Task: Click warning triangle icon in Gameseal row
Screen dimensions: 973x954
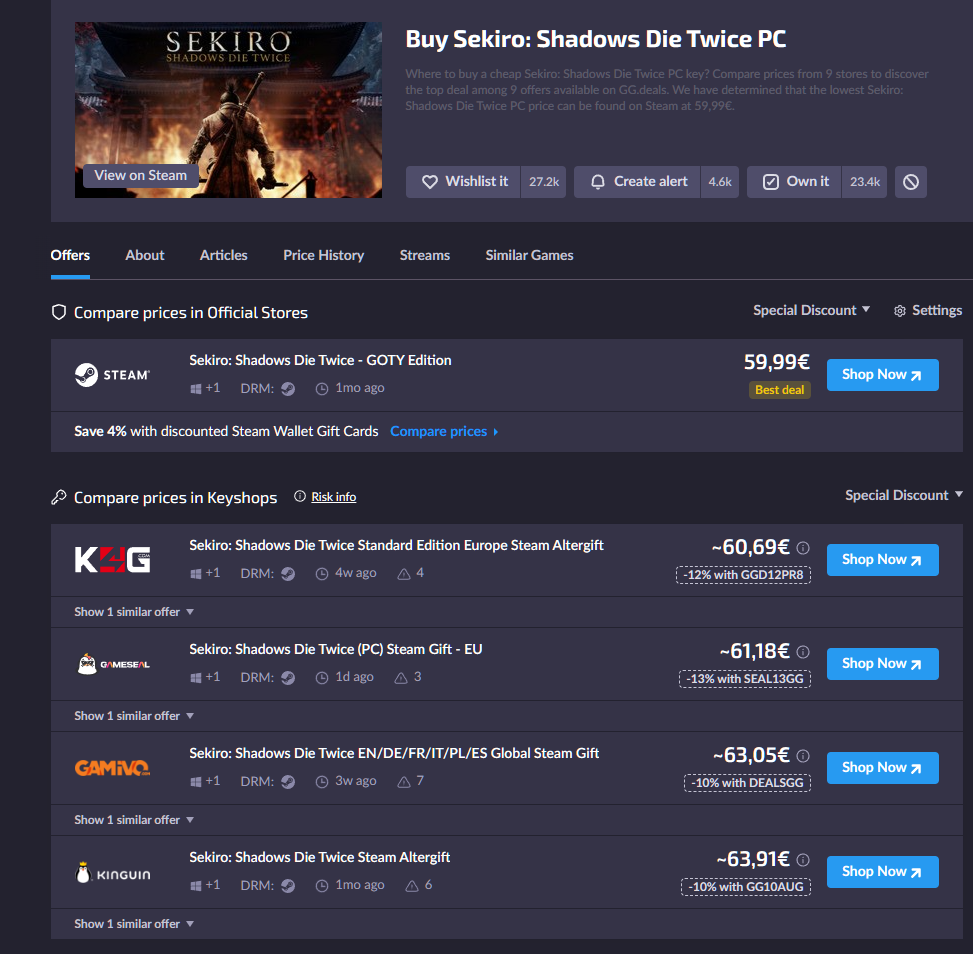Action: click(x=401, y=678)
